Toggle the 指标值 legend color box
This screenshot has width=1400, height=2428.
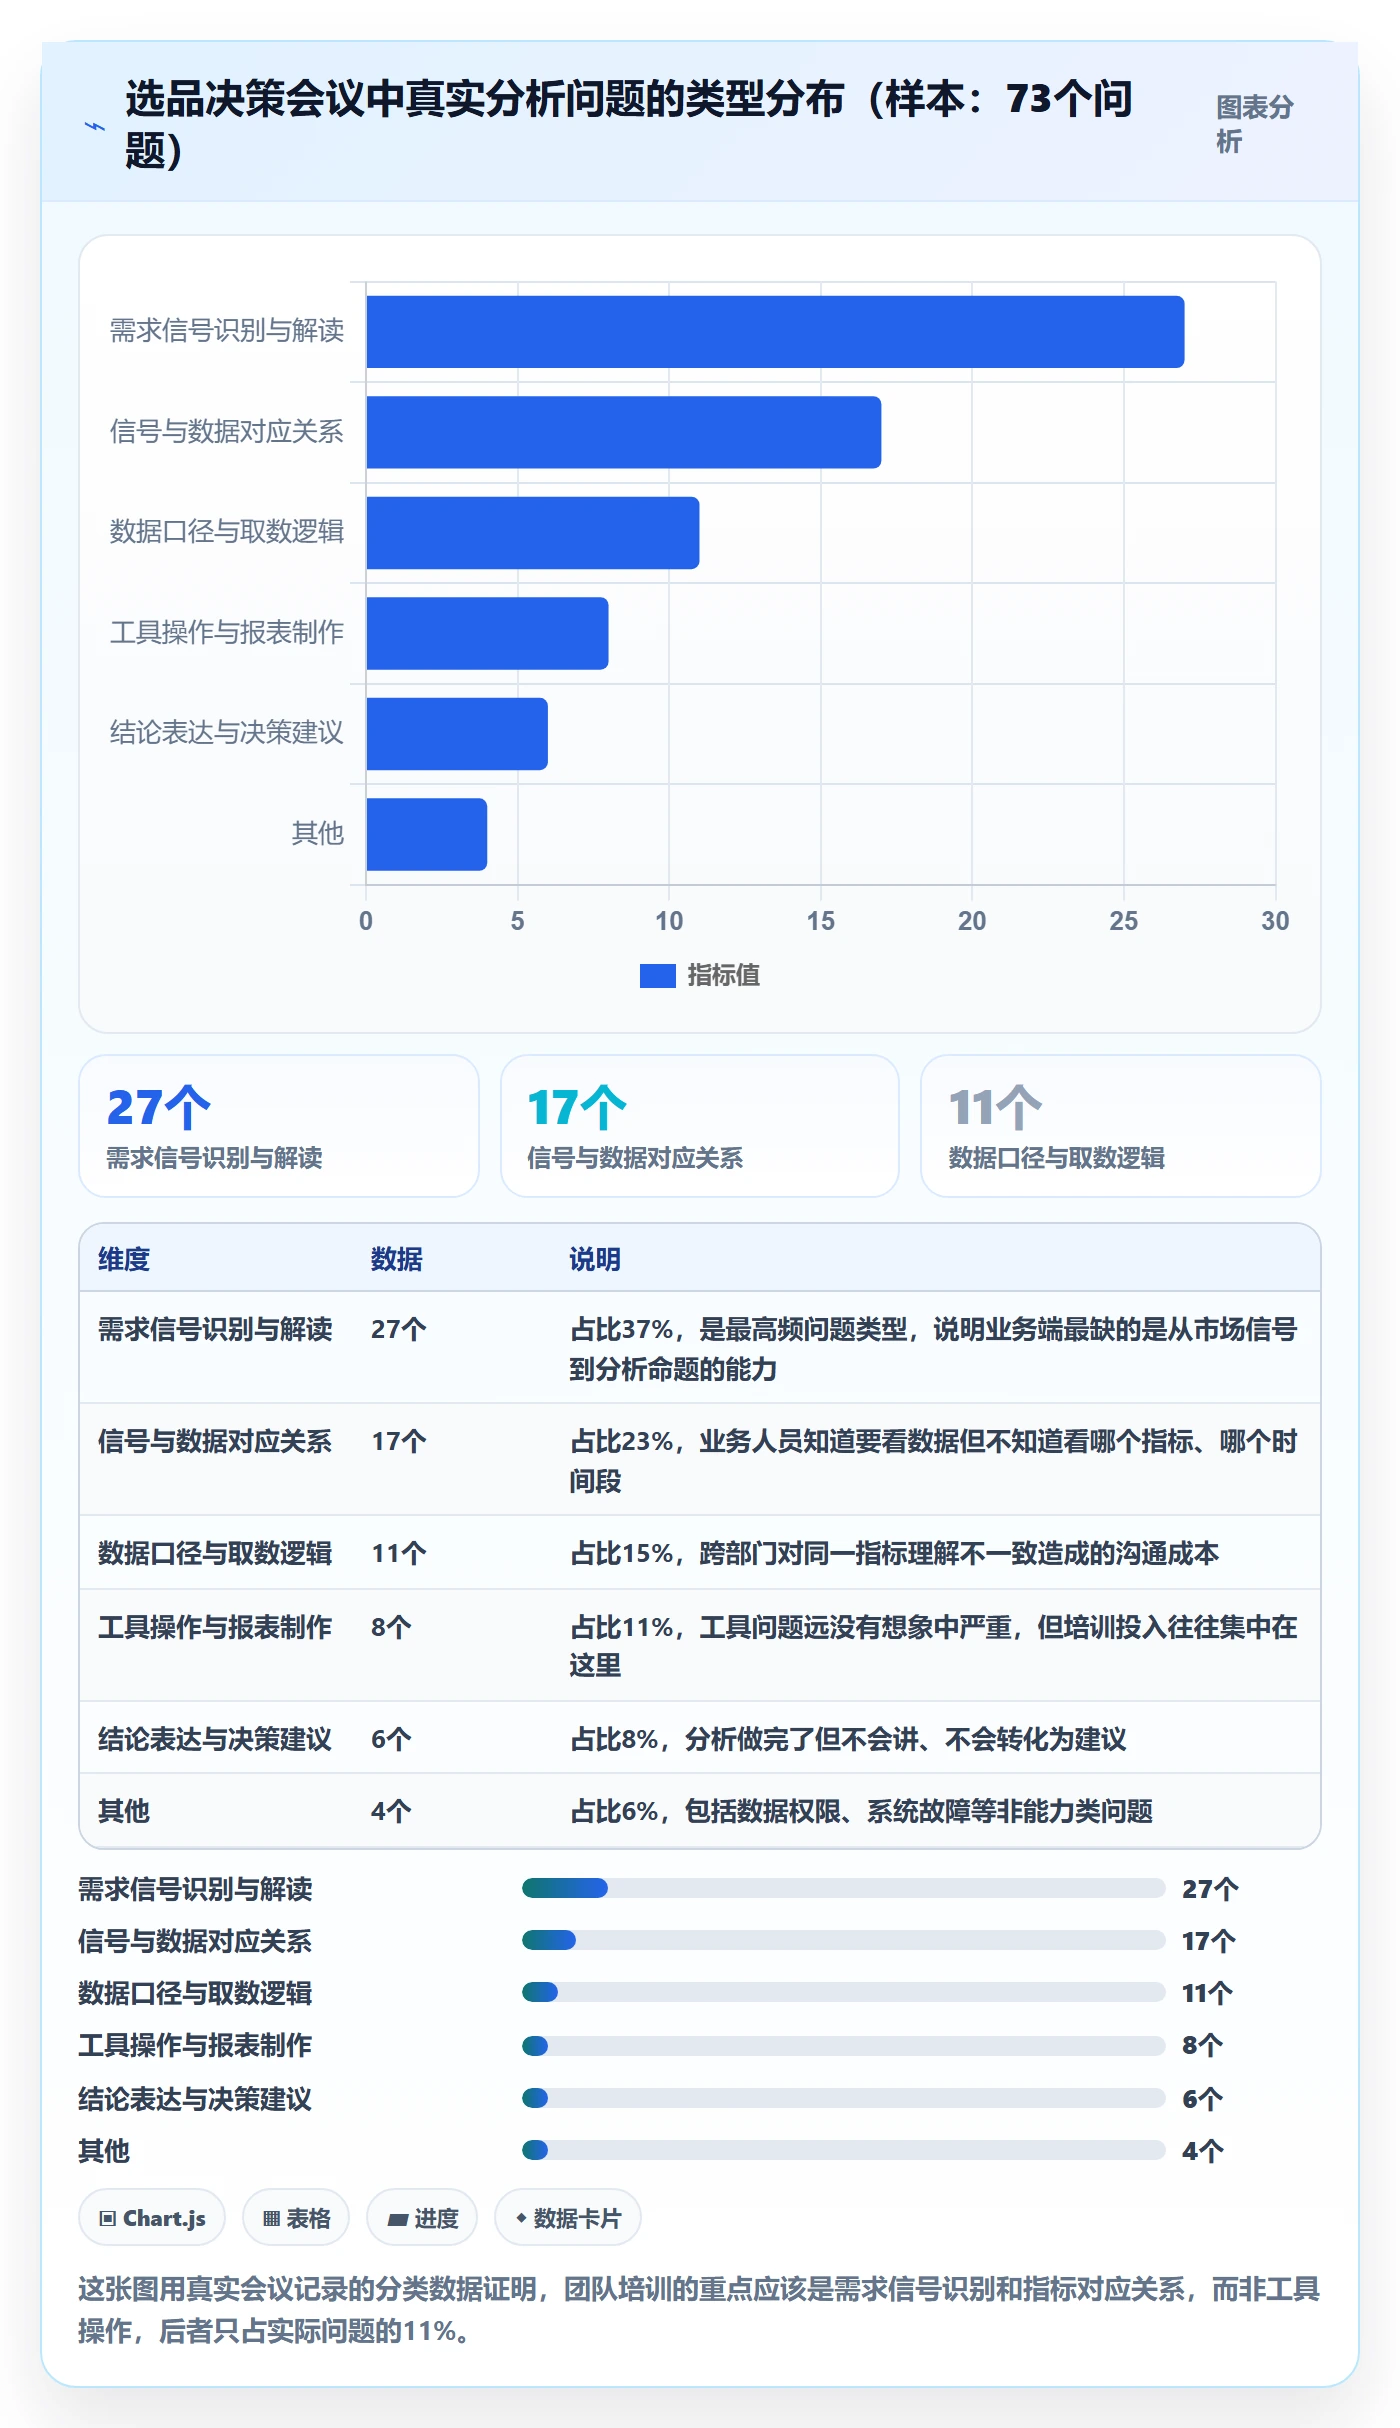[657, 975]
